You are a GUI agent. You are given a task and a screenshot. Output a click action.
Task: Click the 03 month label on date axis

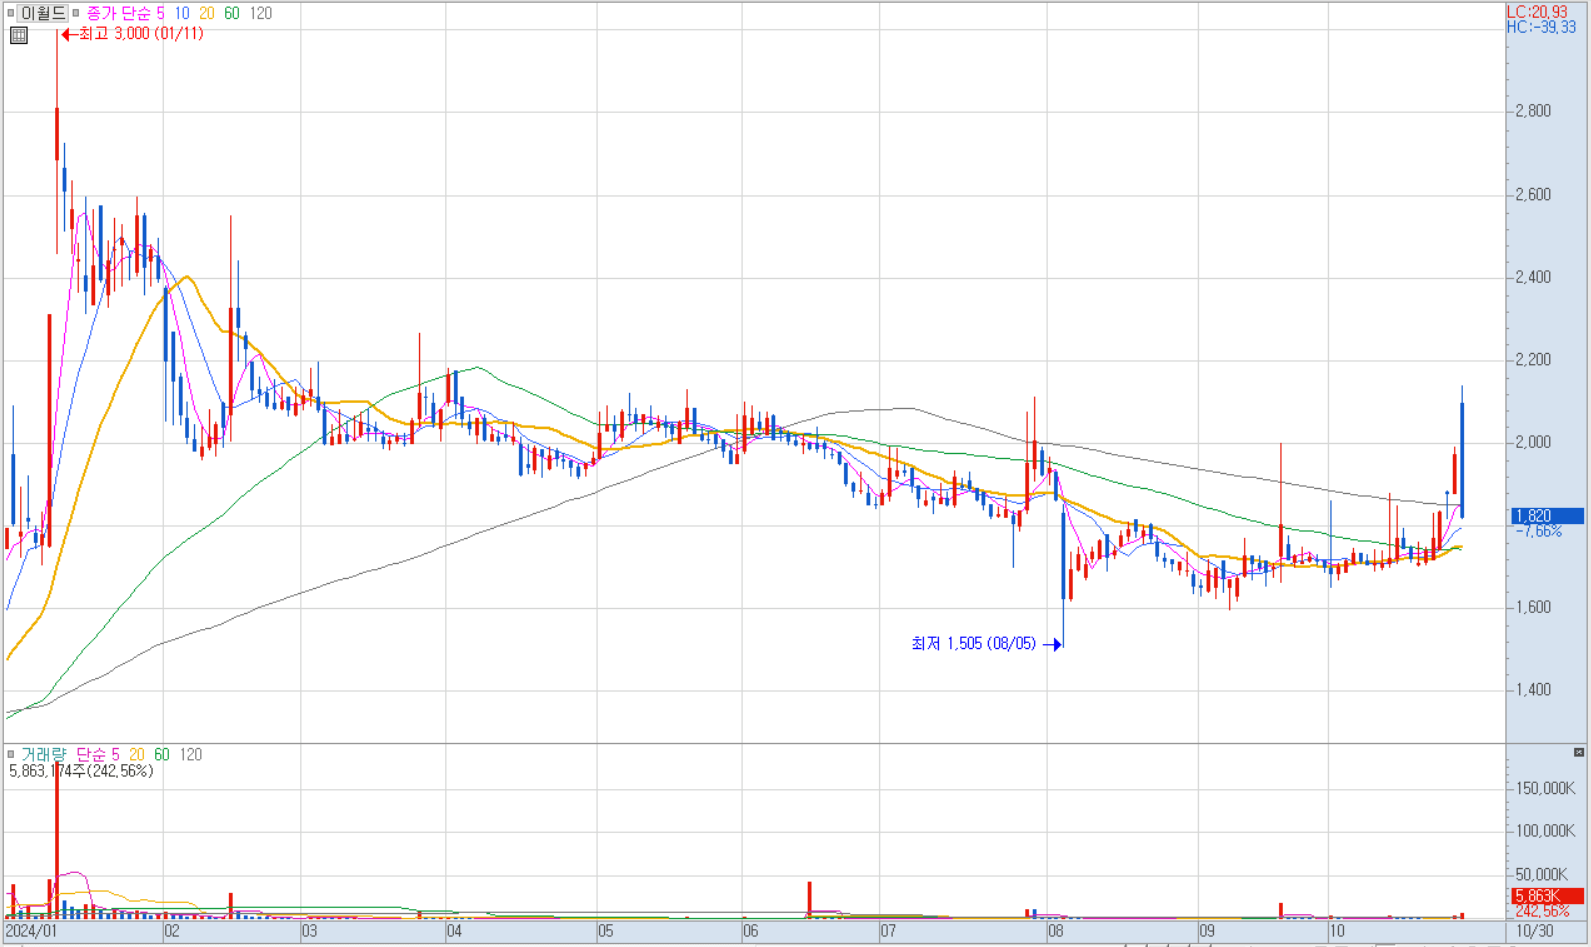pos(310,932)
